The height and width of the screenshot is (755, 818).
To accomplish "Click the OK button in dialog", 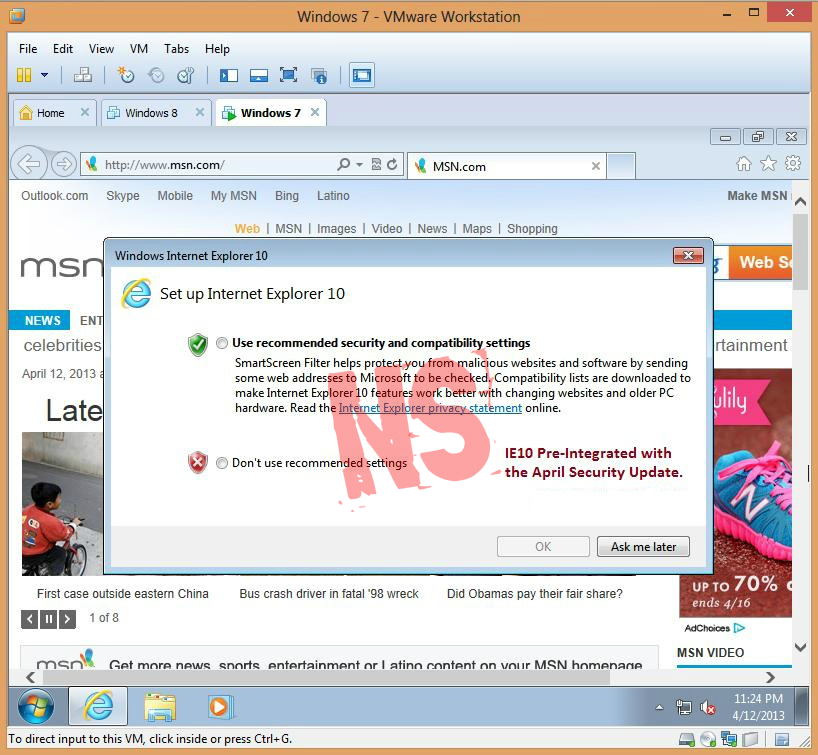I will click(543, 546).
